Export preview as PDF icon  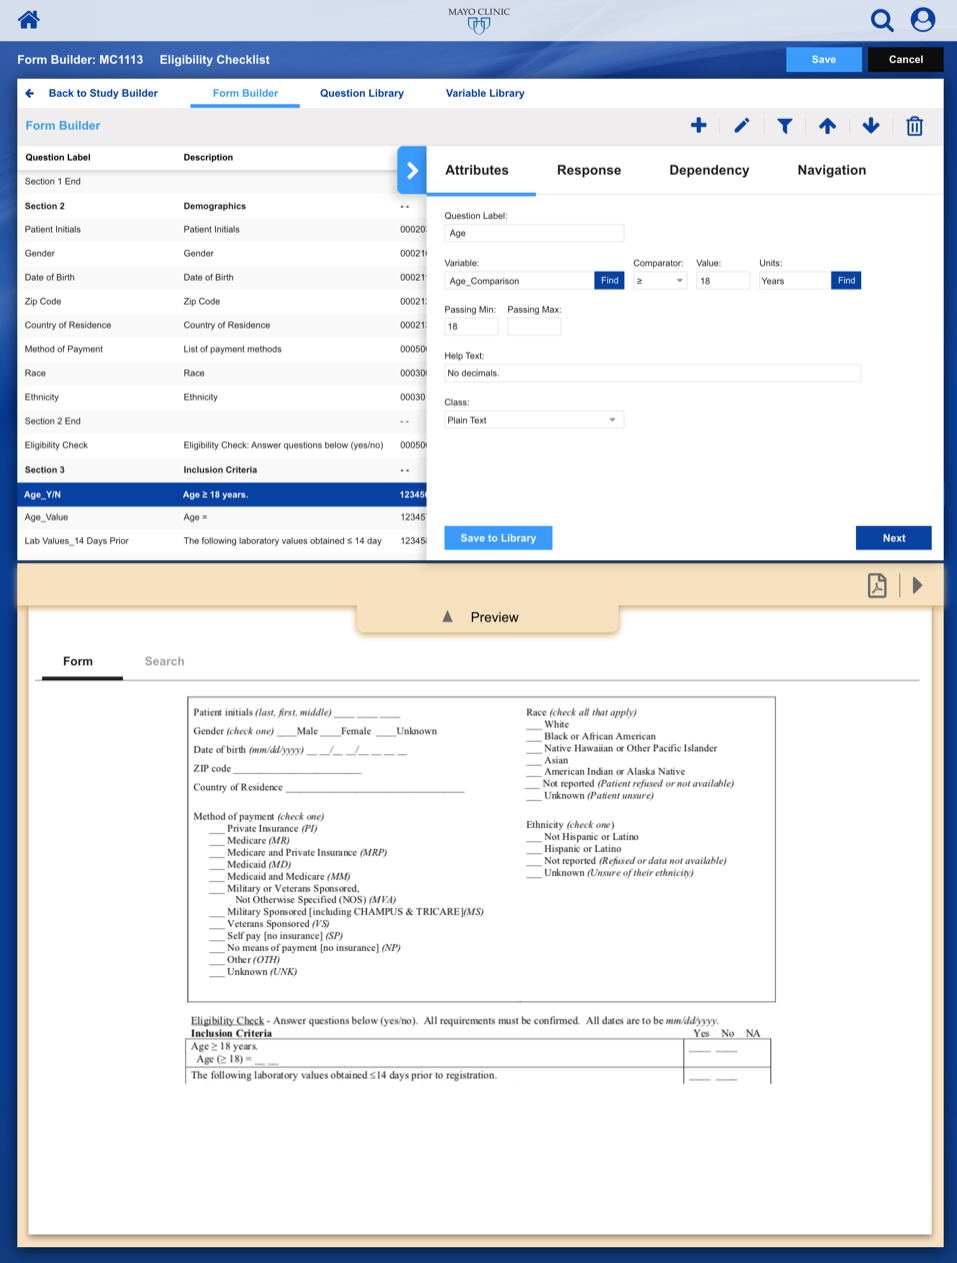(x=877, y=585)
